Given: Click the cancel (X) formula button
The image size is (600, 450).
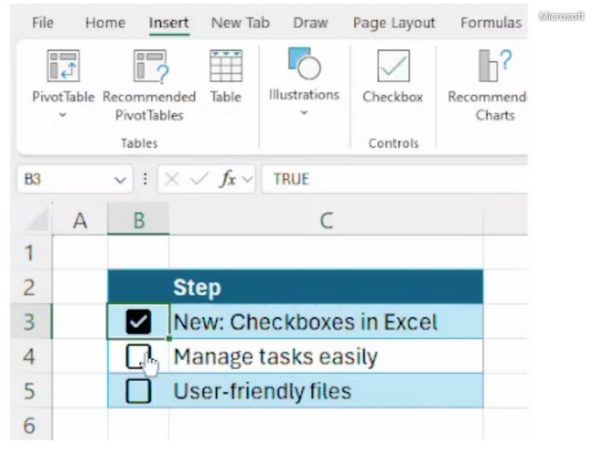Looking at the screenshot, I should (x=172, y=179).
